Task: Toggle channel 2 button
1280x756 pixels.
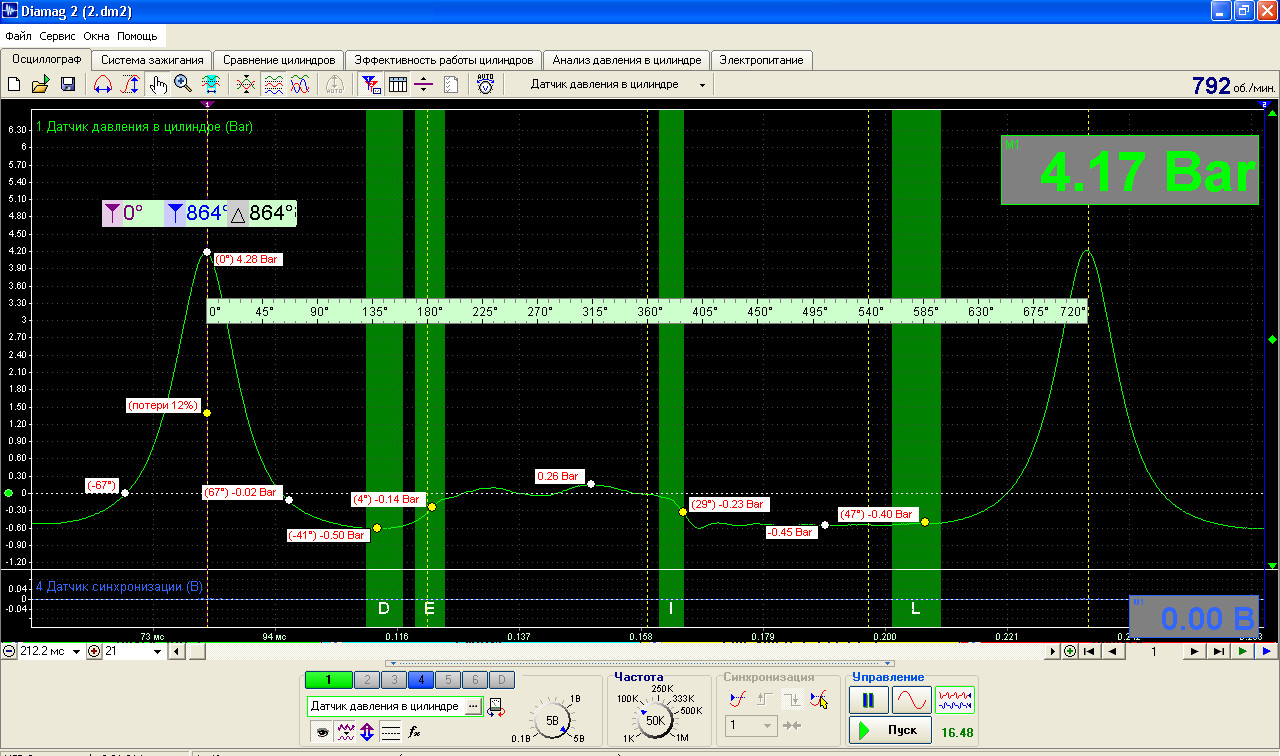Action: [x=367, y=680]
